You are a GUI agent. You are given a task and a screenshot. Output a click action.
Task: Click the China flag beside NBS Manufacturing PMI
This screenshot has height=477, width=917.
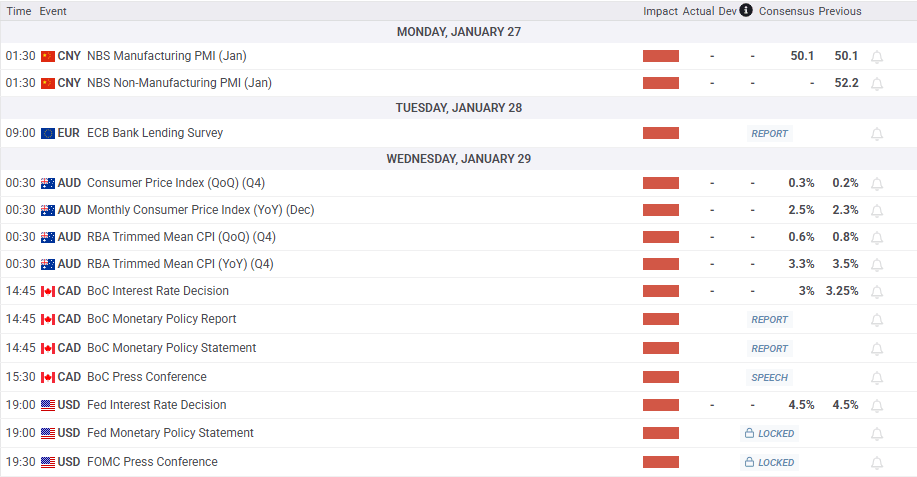[48, 56]
